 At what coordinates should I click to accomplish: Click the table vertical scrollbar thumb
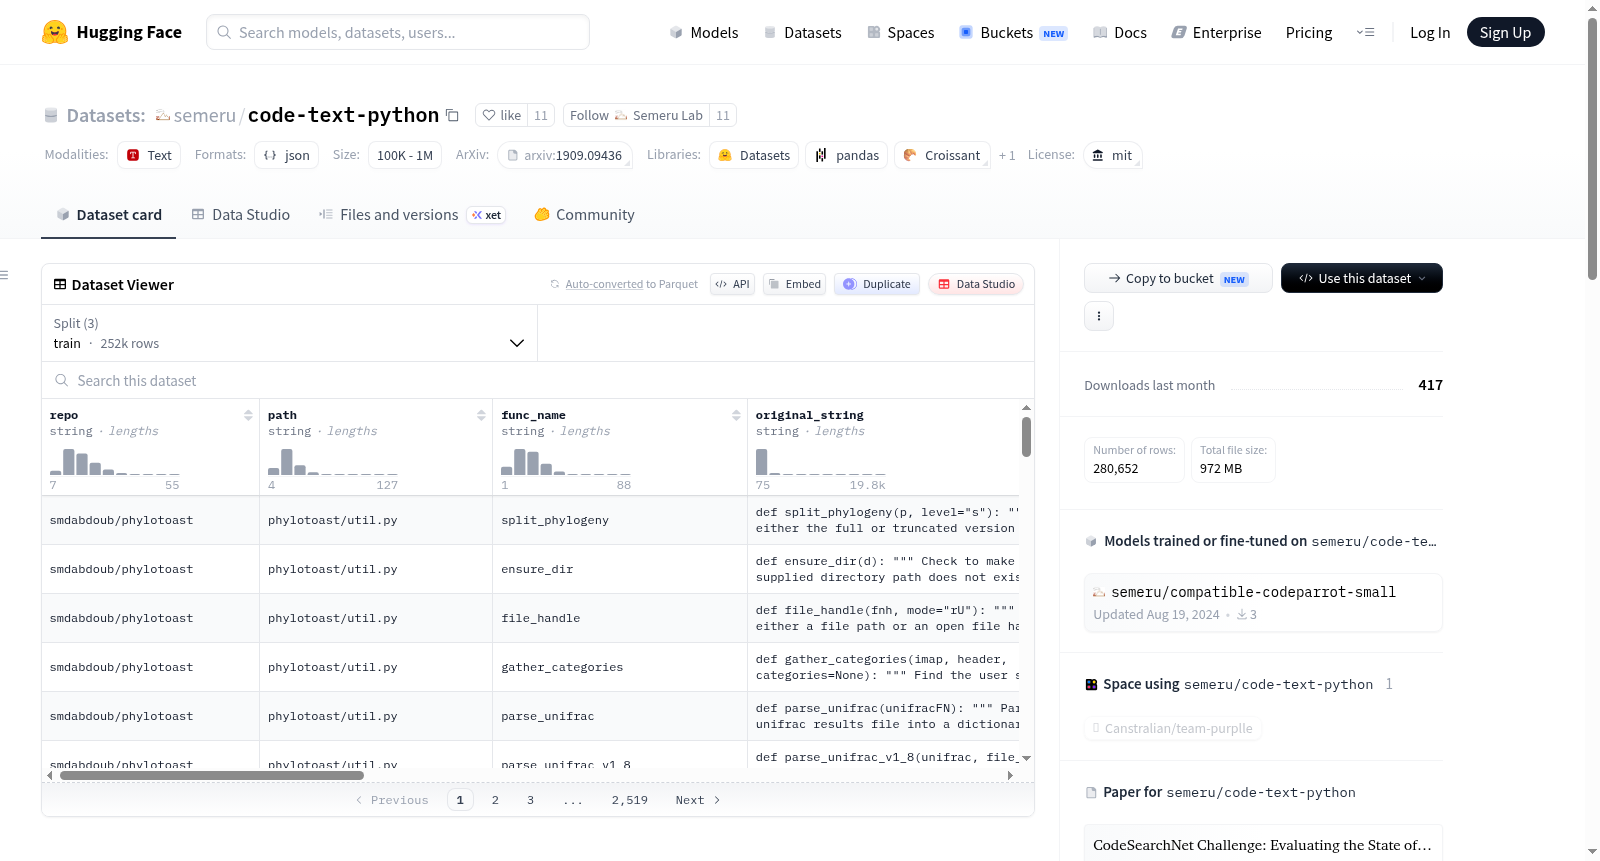click(x=1026, y=437)
